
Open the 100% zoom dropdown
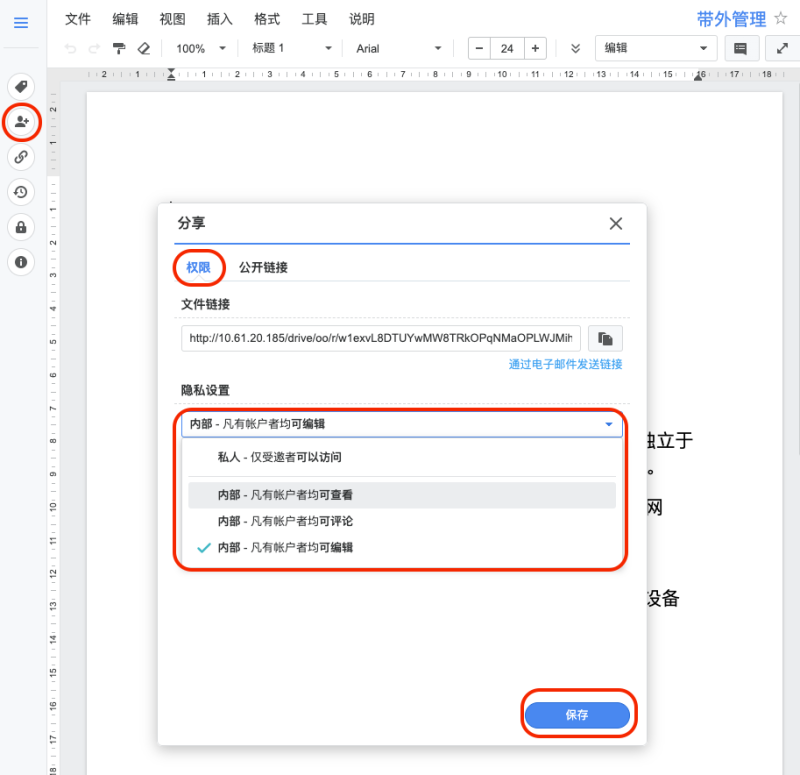201,48
